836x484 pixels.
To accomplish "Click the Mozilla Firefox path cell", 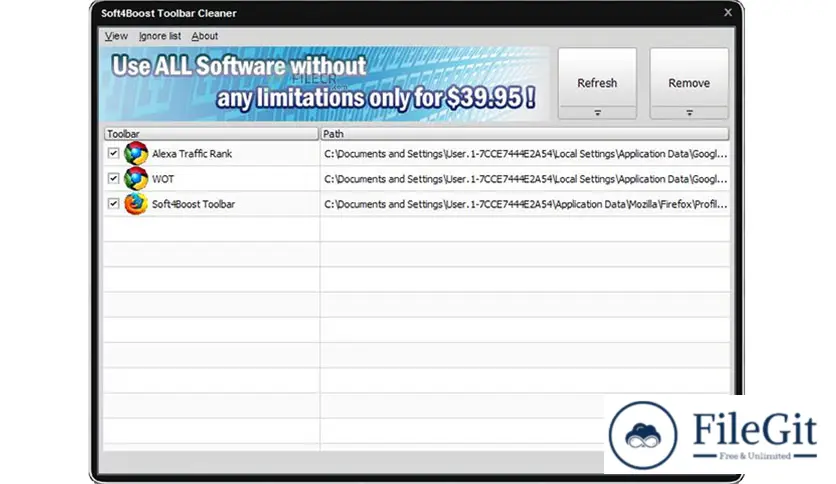I will point(525,204).
